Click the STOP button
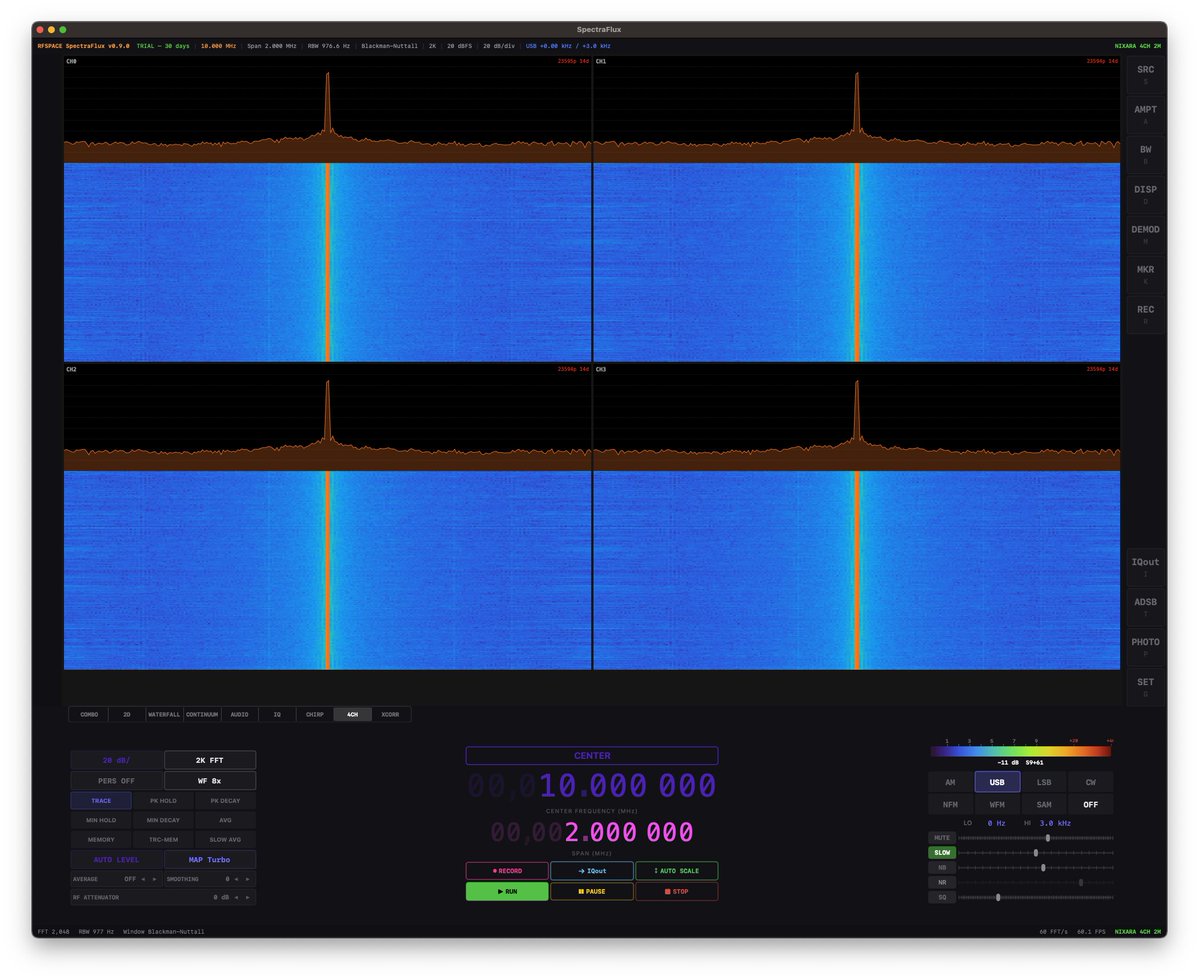 coord(677,891)
